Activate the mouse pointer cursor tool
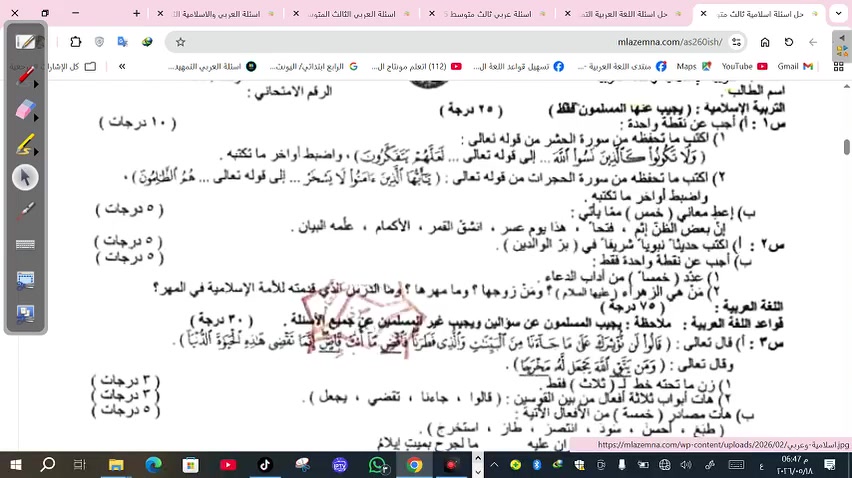This screenshot has width=852, height=478. pyautogui.click(x=25, y=177)
